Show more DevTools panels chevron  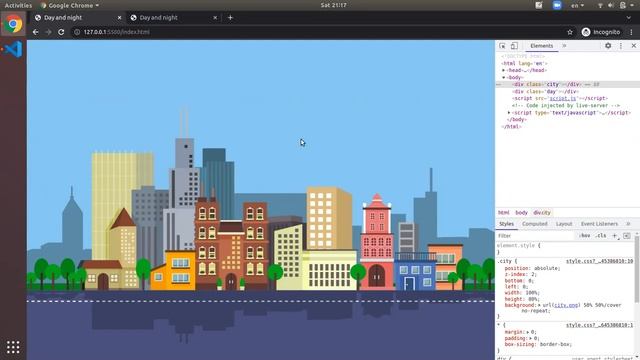tap(564, 46)
